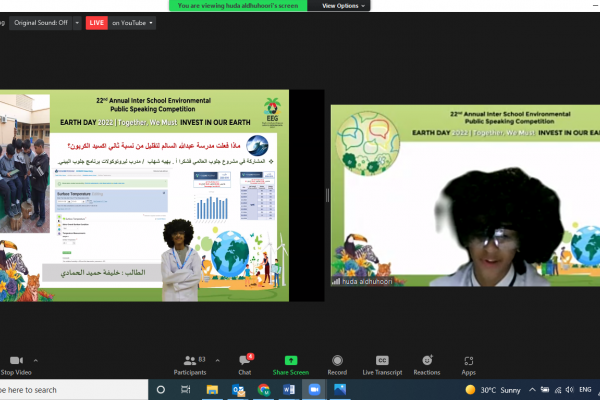Click the red LIVE indicator
Viewport: 600px width, 400px height.
(x=97, y=22)
